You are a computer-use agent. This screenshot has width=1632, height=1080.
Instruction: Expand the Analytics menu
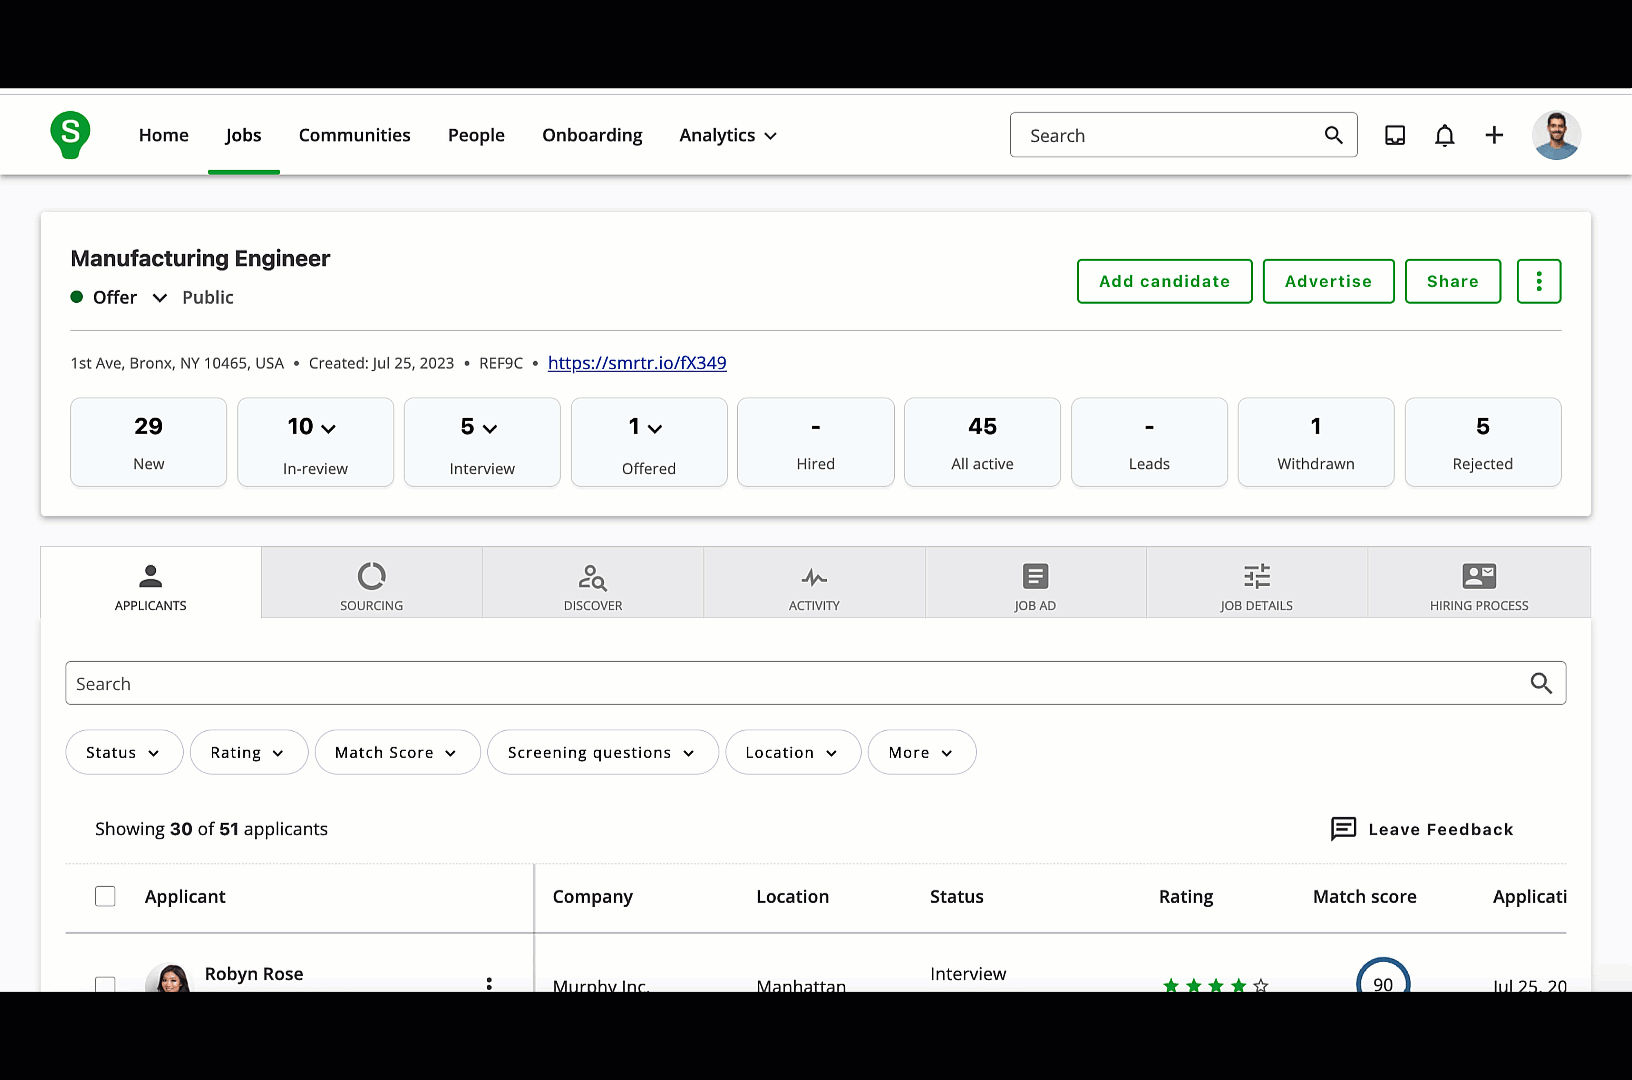[728, 135]
